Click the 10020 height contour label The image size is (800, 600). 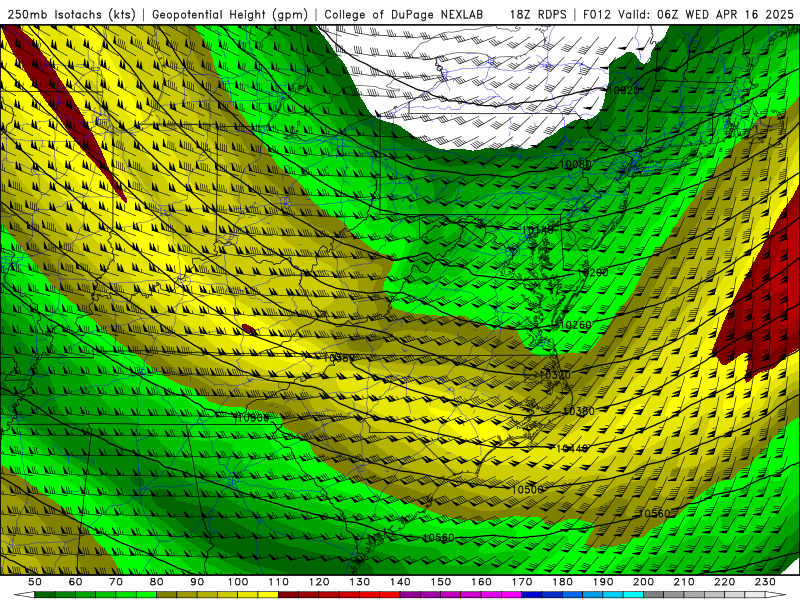(x=623, y=90)
